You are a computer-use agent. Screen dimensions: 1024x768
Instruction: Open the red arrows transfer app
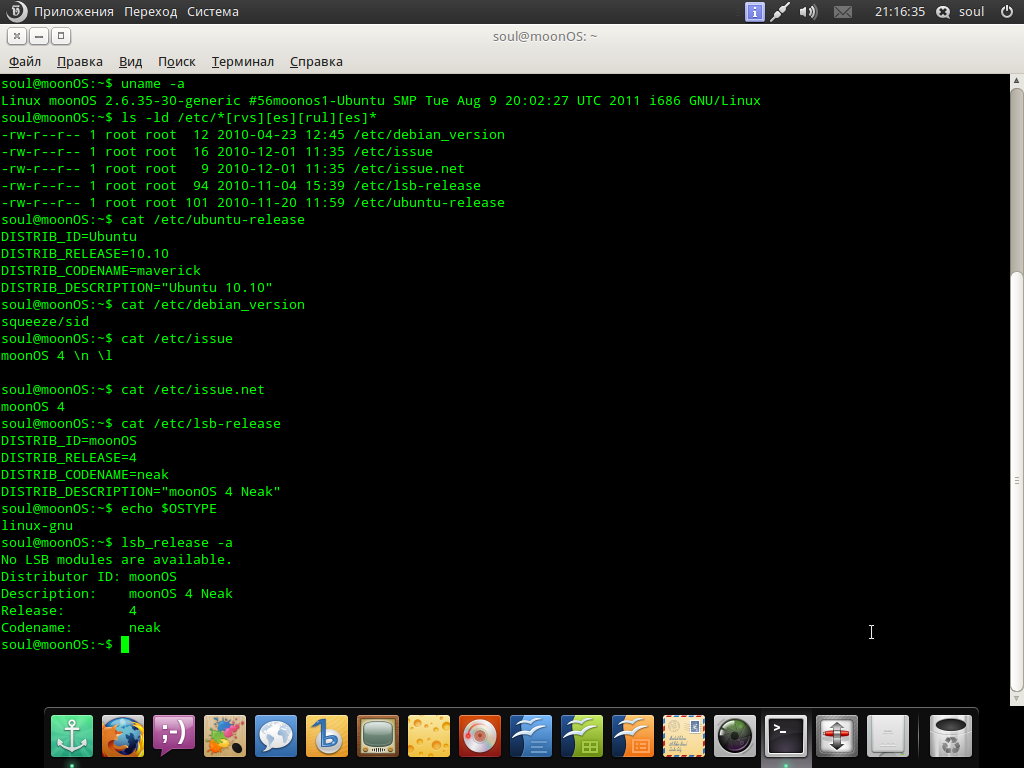[x=836, y=736]
